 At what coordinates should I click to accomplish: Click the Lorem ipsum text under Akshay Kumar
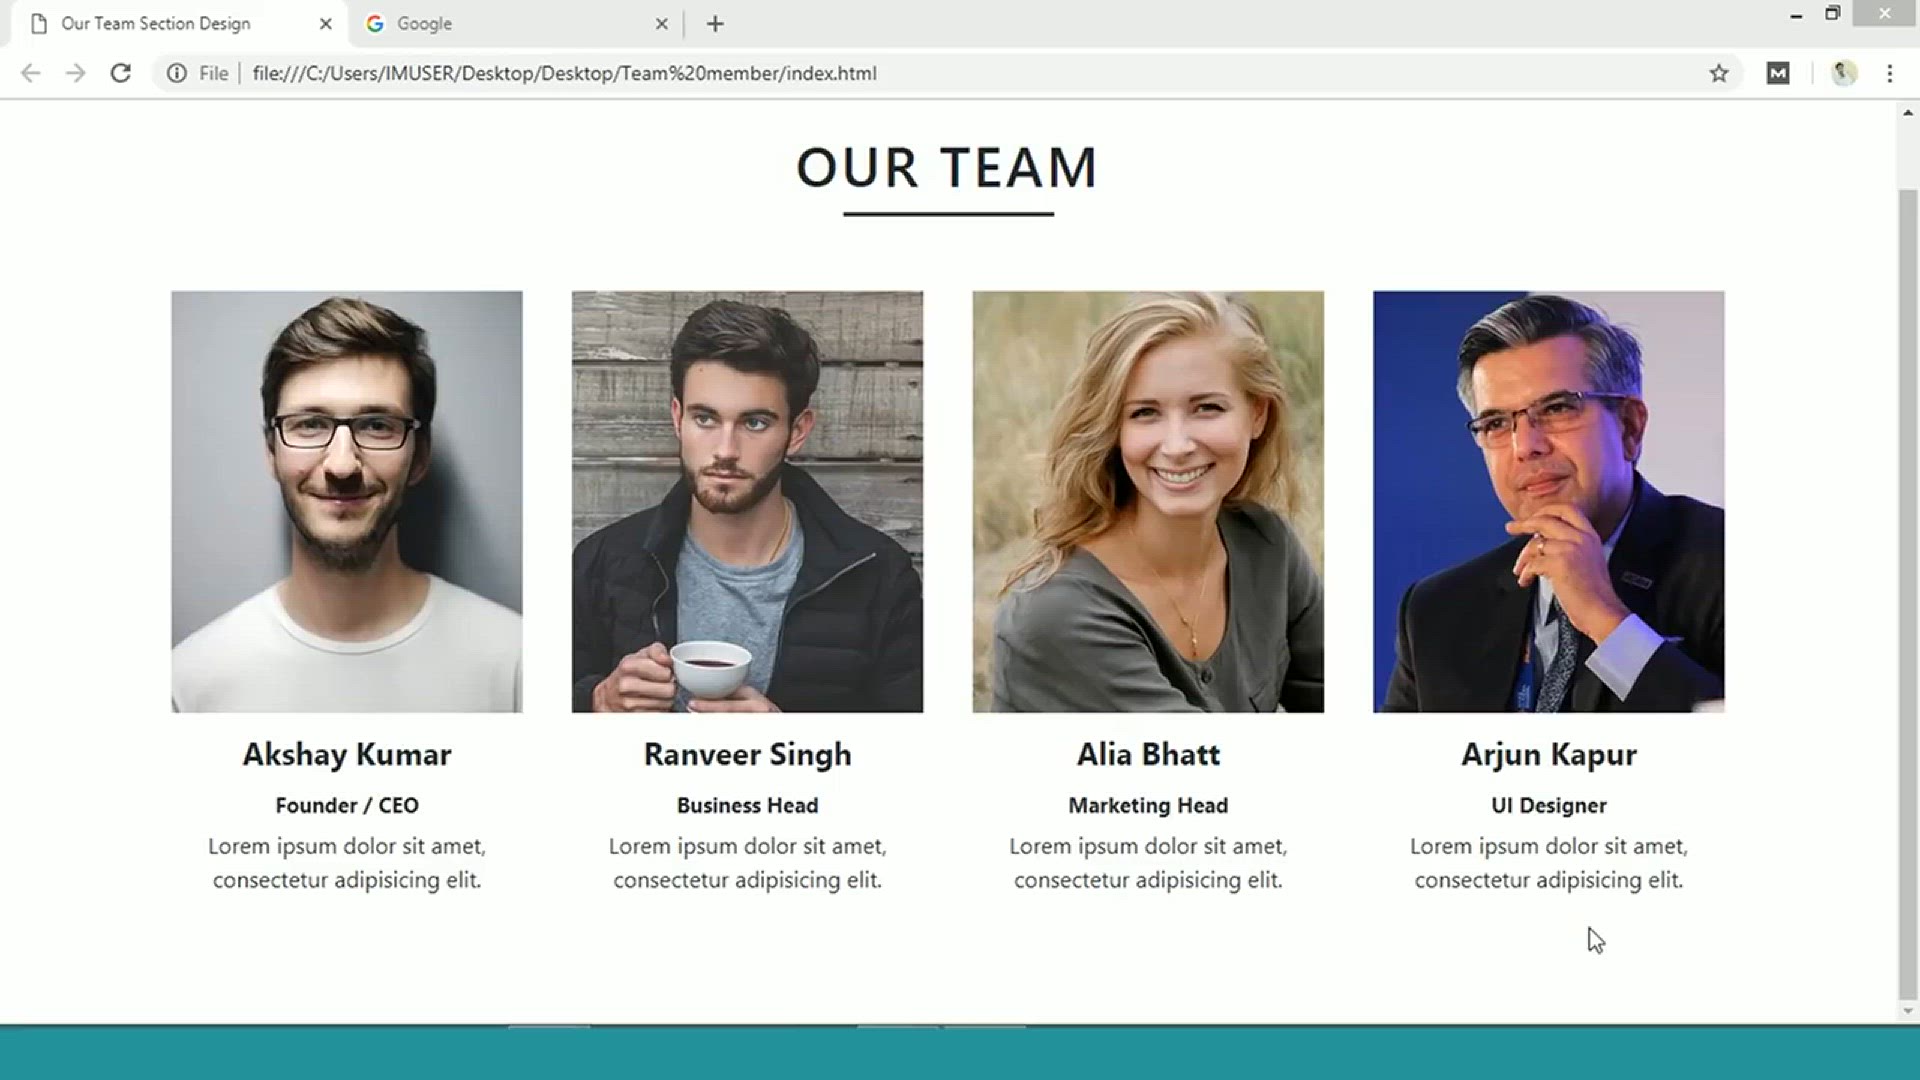[x=347, y=863]
